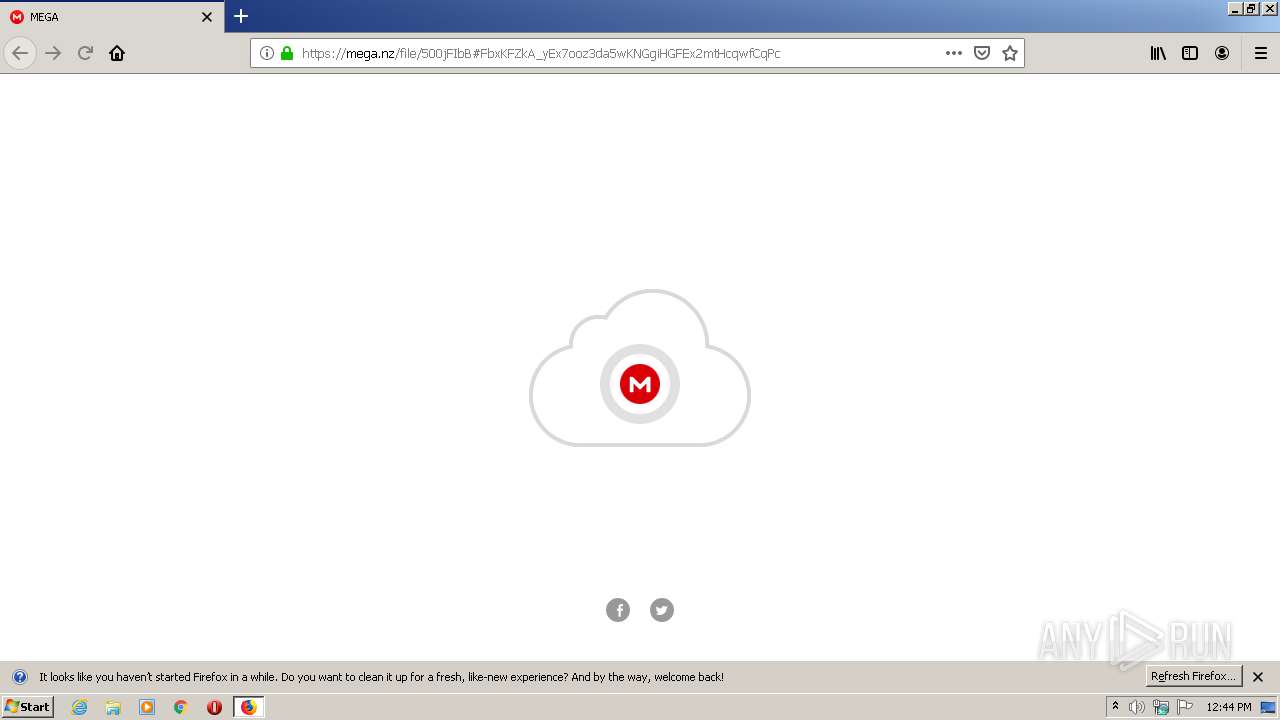
Task: Toggle the Firefox sidebar view
Action: click(x=1190, y=53)
